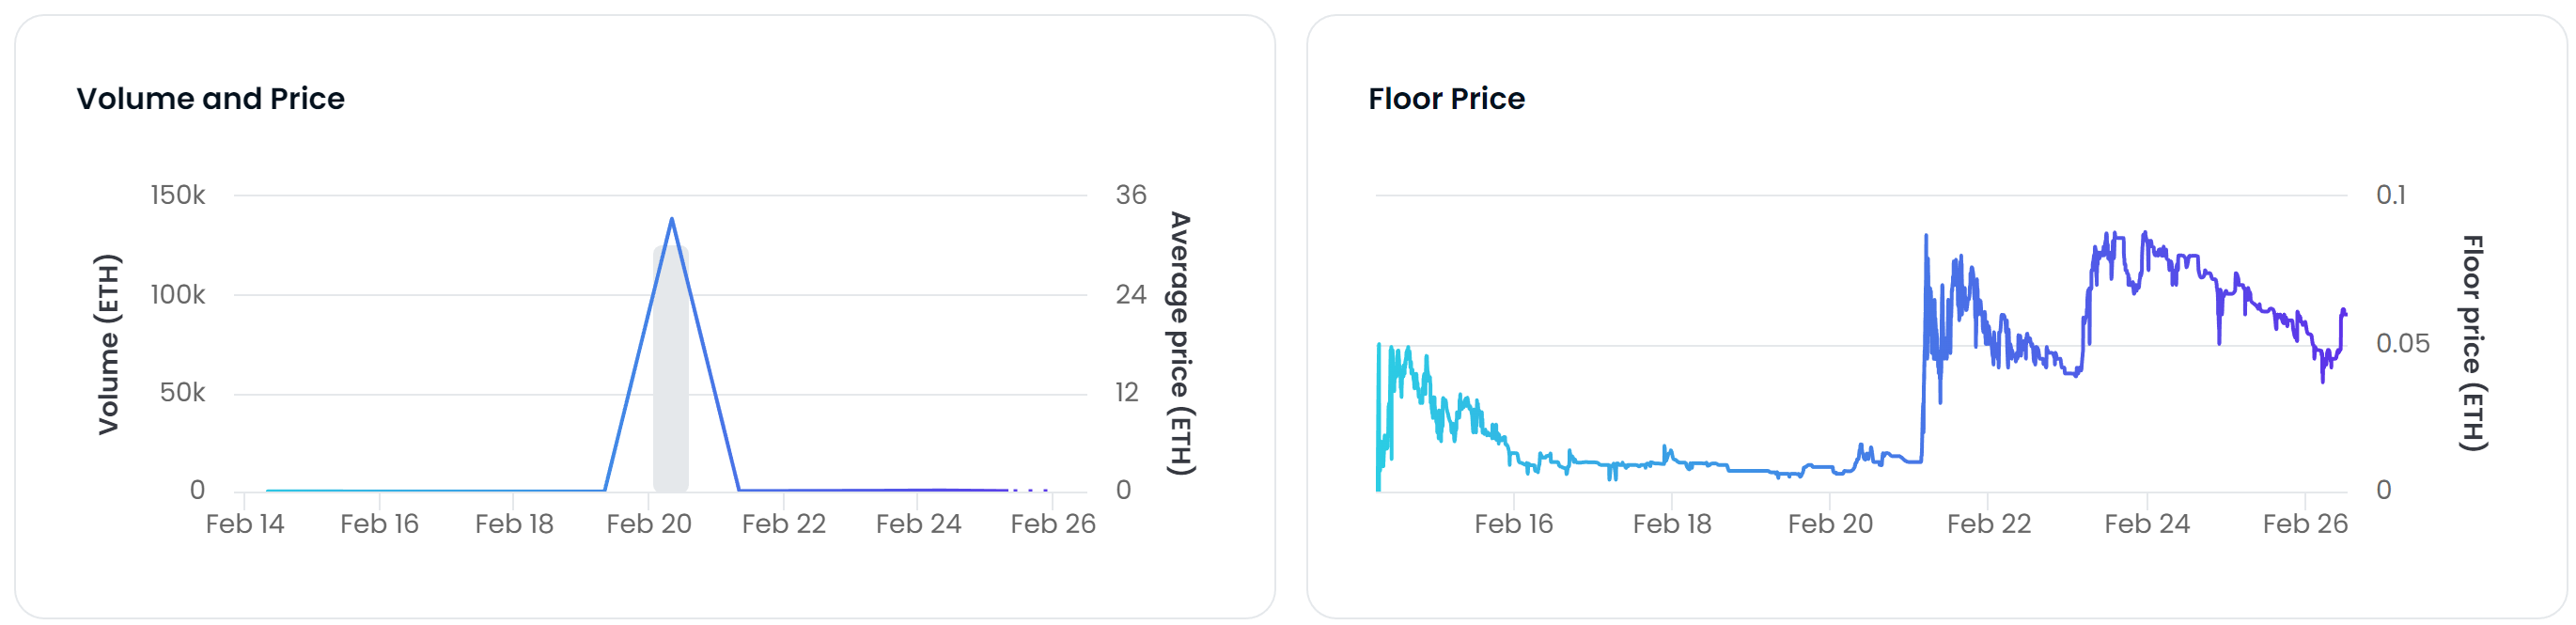Screen dimensions: 2576x625
Task: Click the "Average price (ETH)" axis title
Action: coord(1181,344)
